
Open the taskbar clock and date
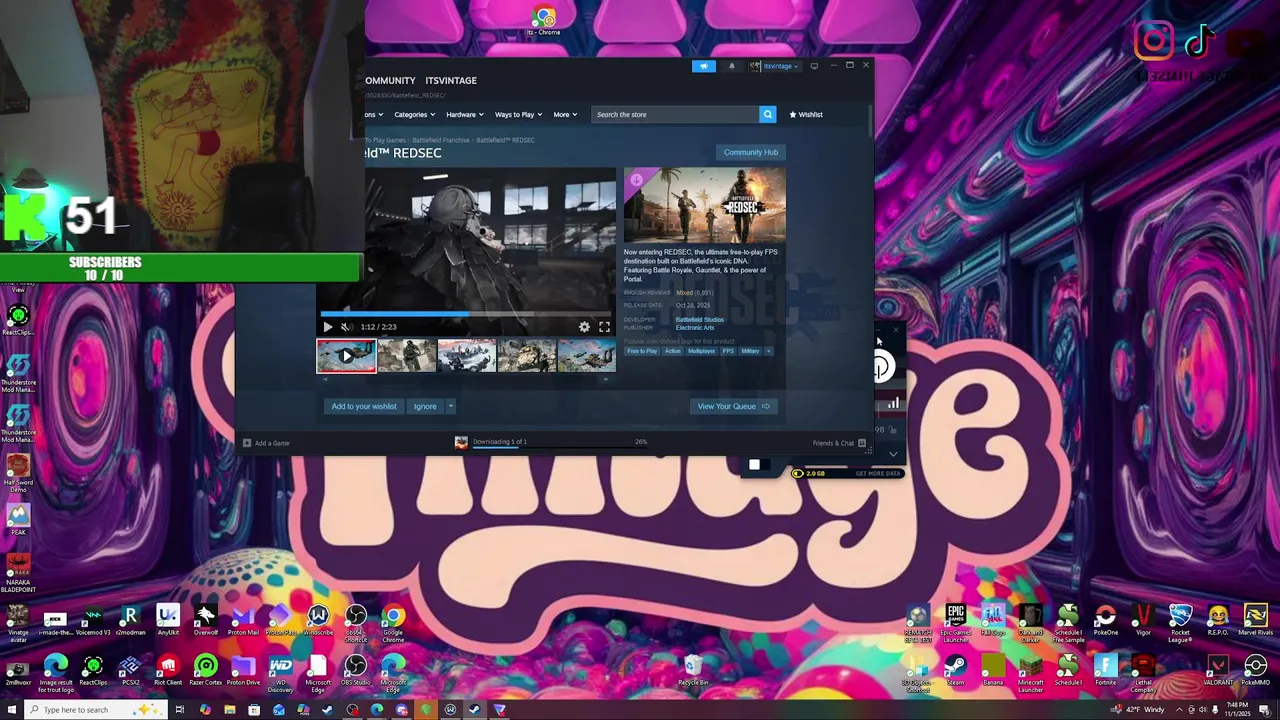coord(1237,710)
